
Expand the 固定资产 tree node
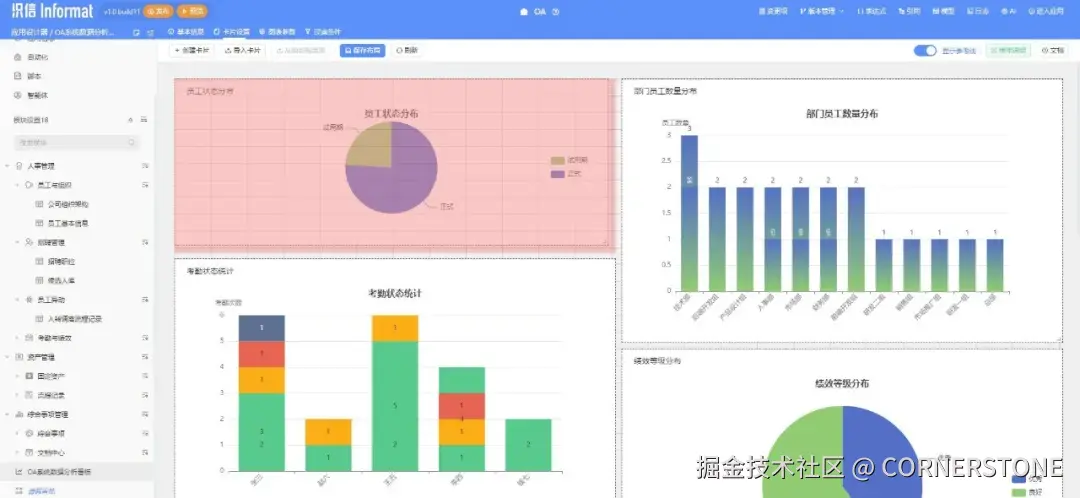[17, 376]
